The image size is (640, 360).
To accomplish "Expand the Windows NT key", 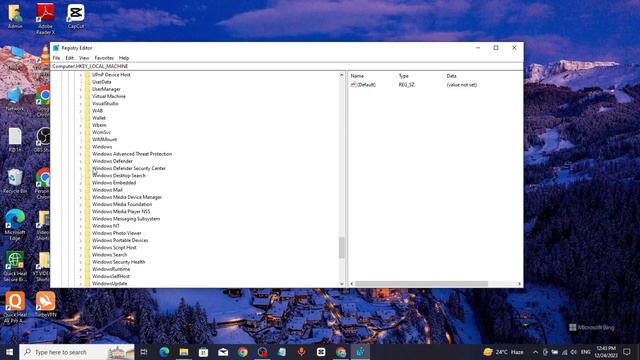I will click(x=81, y=226).
